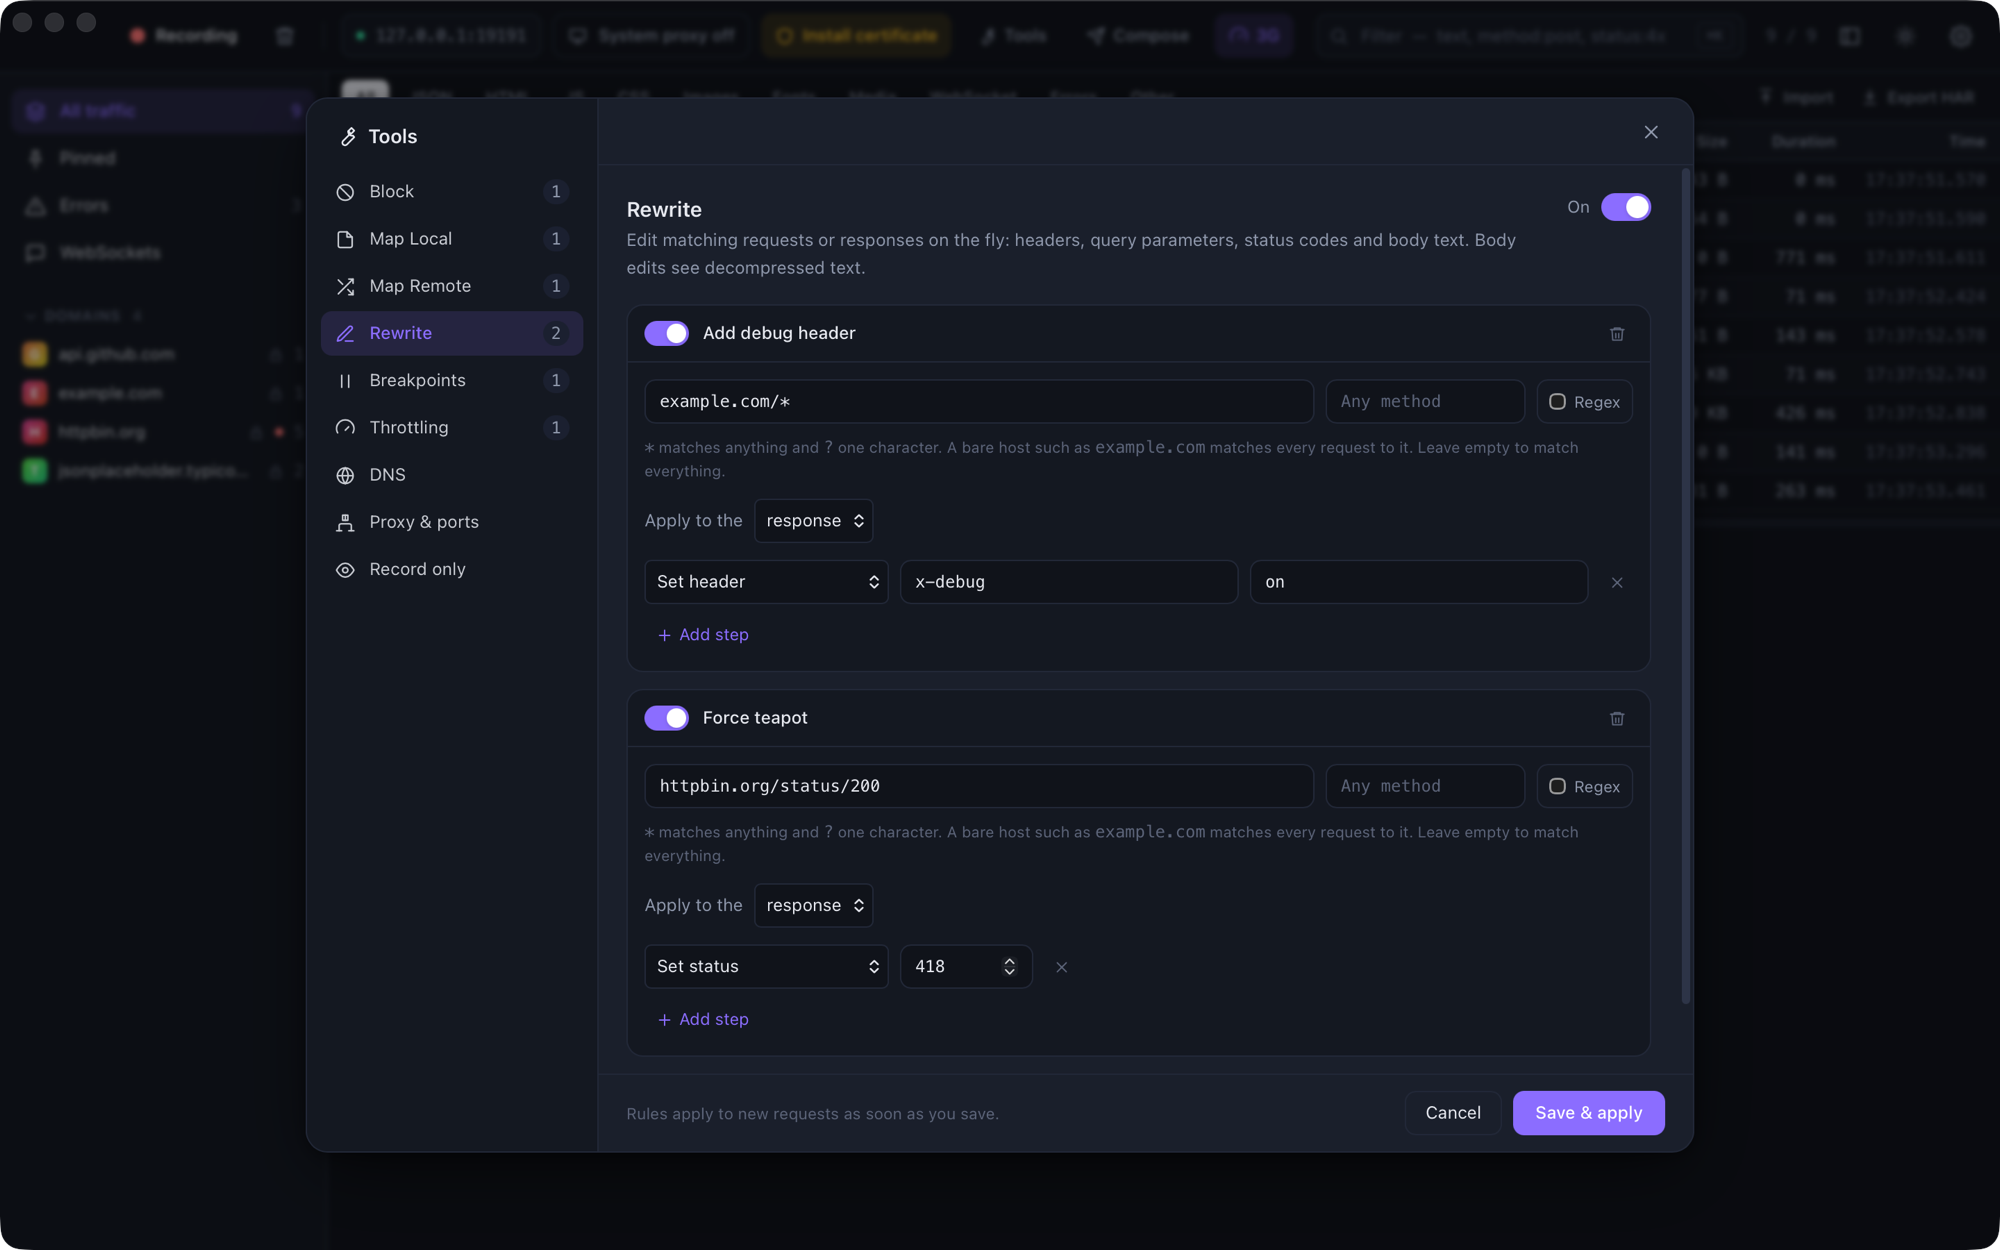Viewport: 2000px width, 1250px height.
Task: Add step to Force teapot rule
Action: [x=703, y=1019]
